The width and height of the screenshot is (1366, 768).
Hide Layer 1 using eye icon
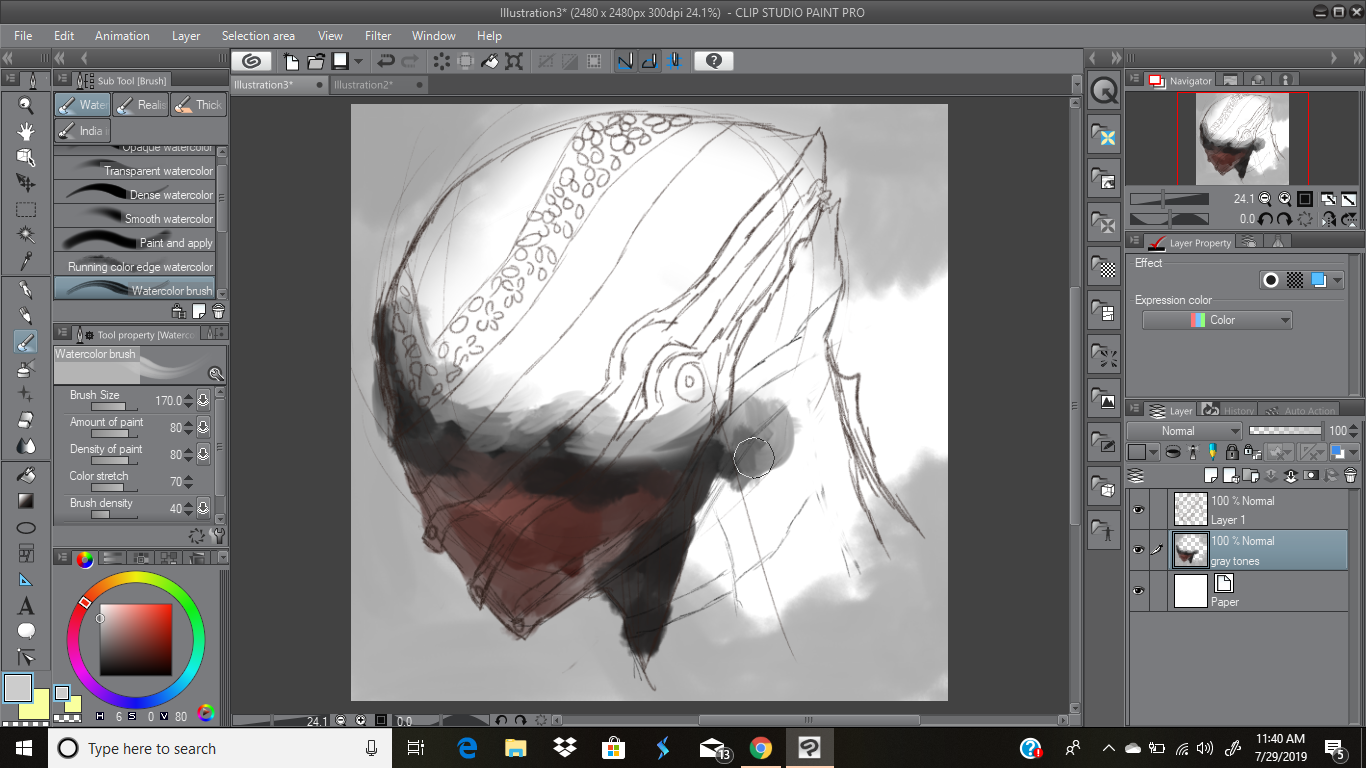(1138, 510)
